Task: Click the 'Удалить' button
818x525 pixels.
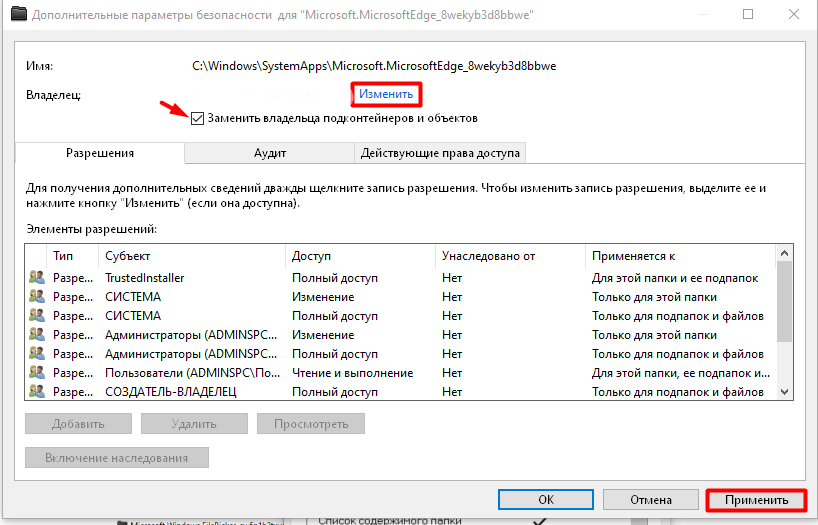Action: point(194,424)
